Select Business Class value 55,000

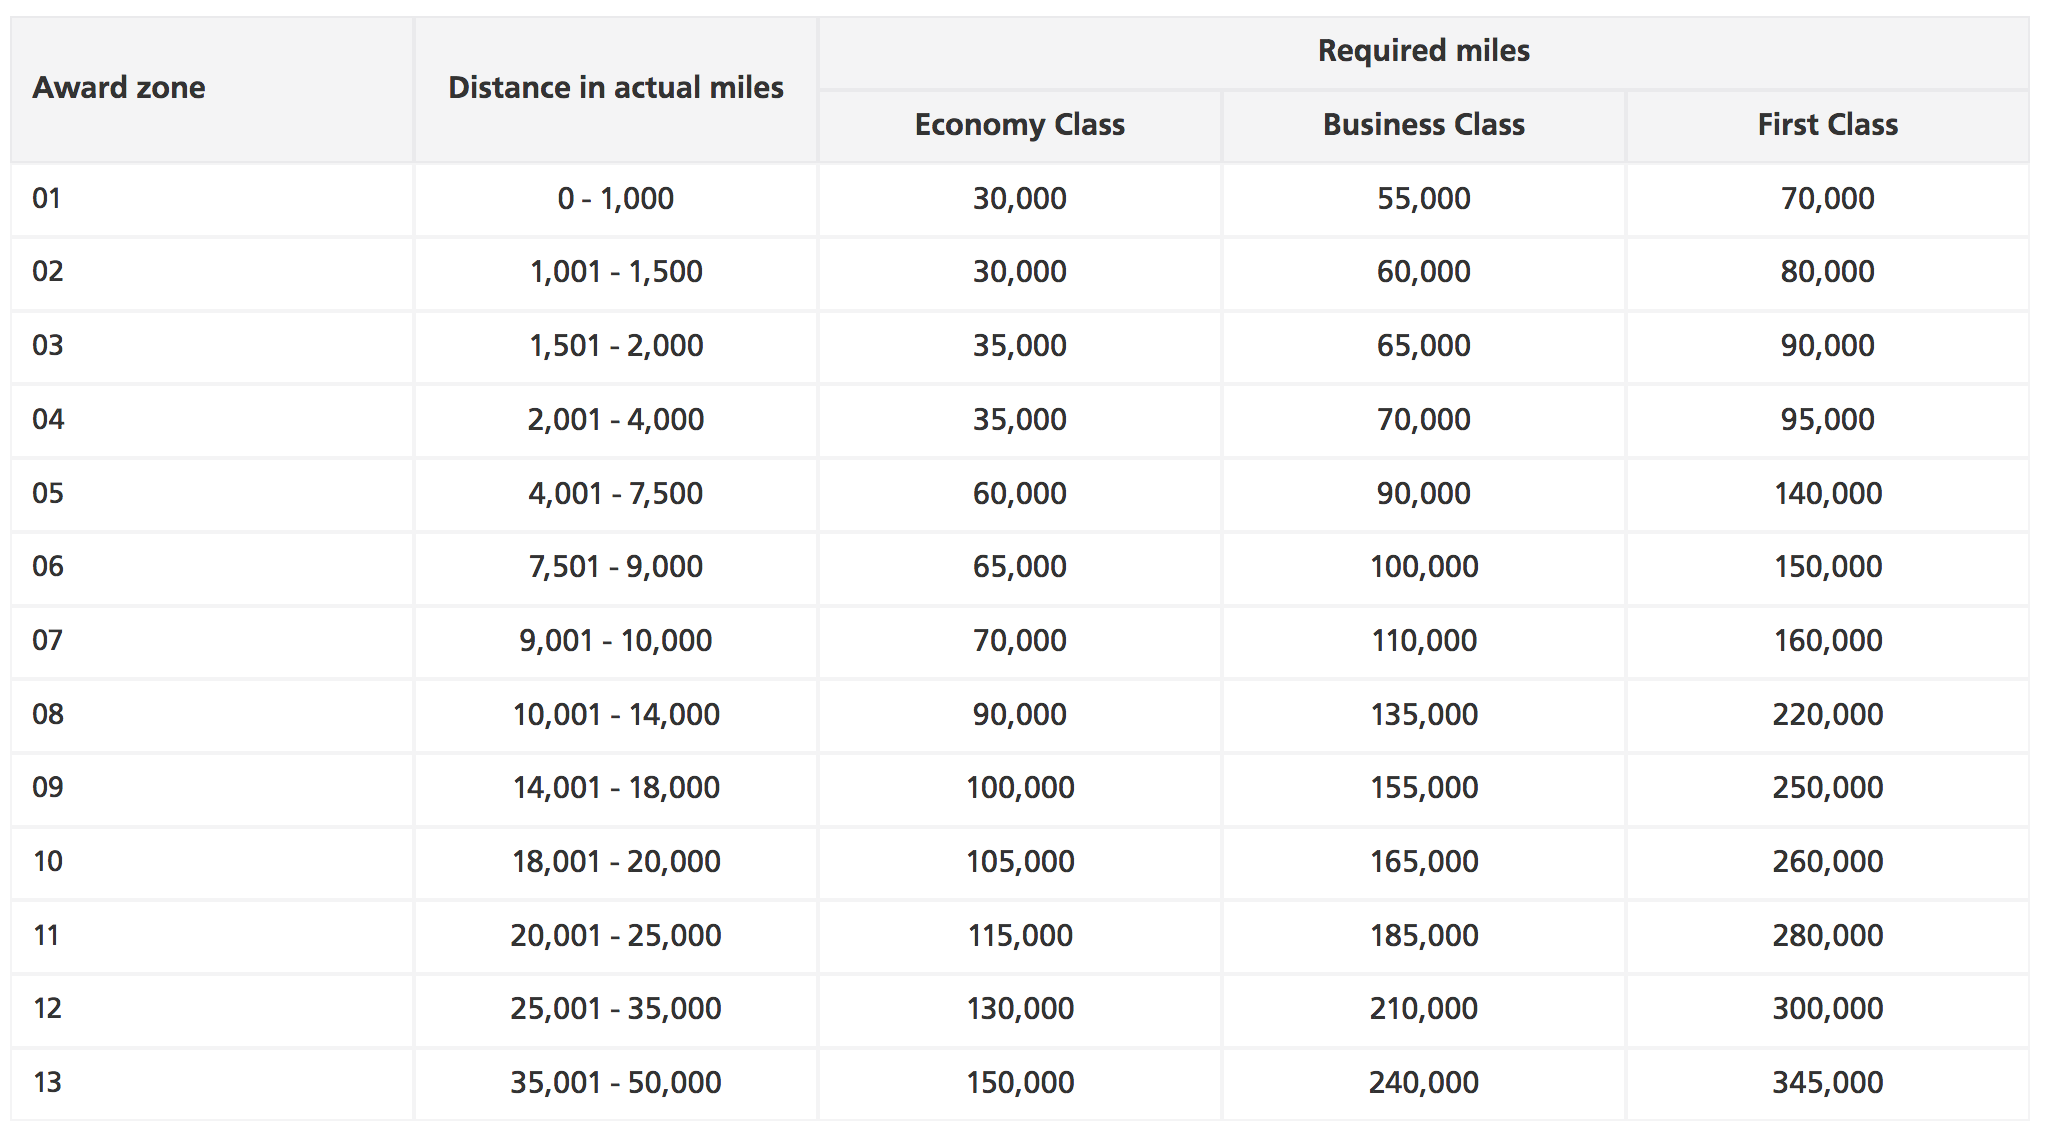click(x=1423, y=198)
